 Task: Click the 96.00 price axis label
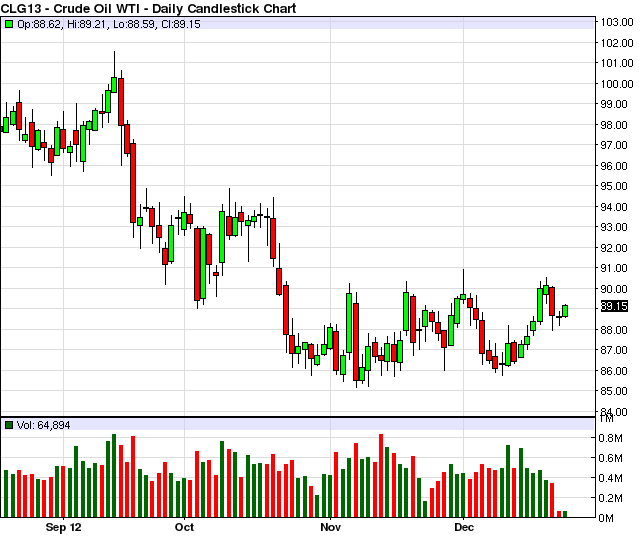(x=614, y=166)
